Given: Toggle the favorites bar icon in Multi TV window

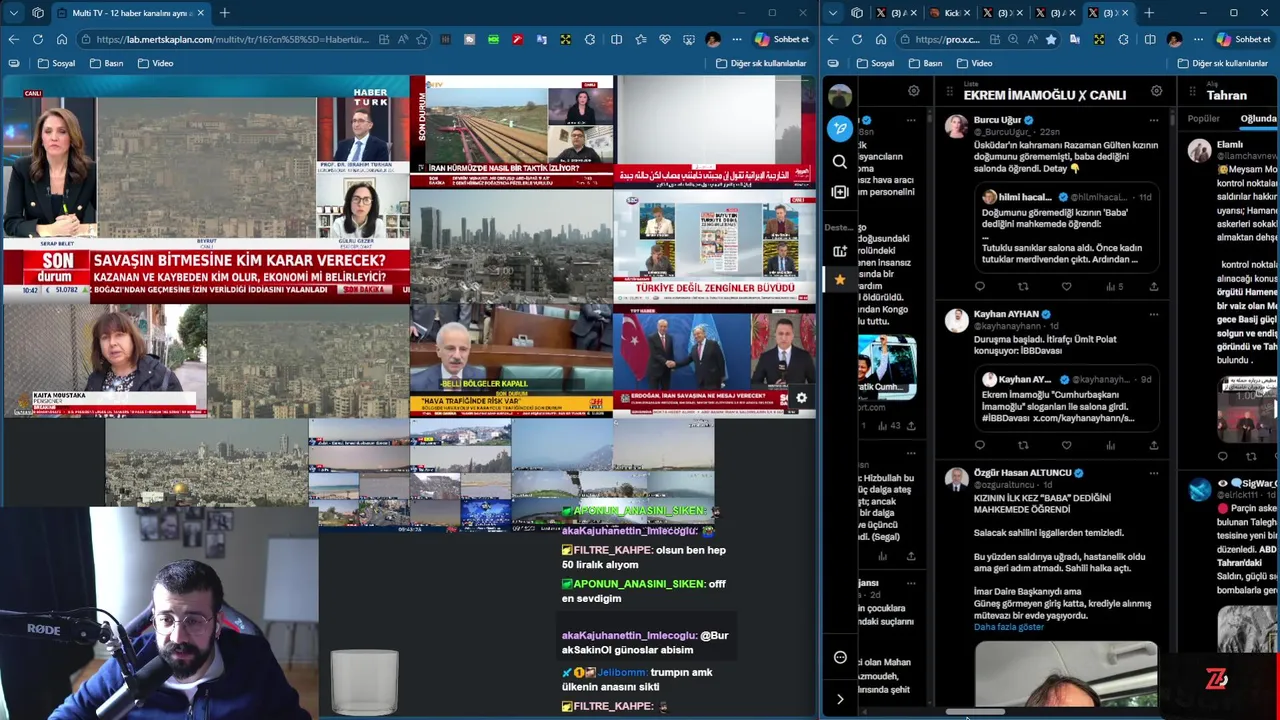Looking at the screenshot, I should (640, 39).
